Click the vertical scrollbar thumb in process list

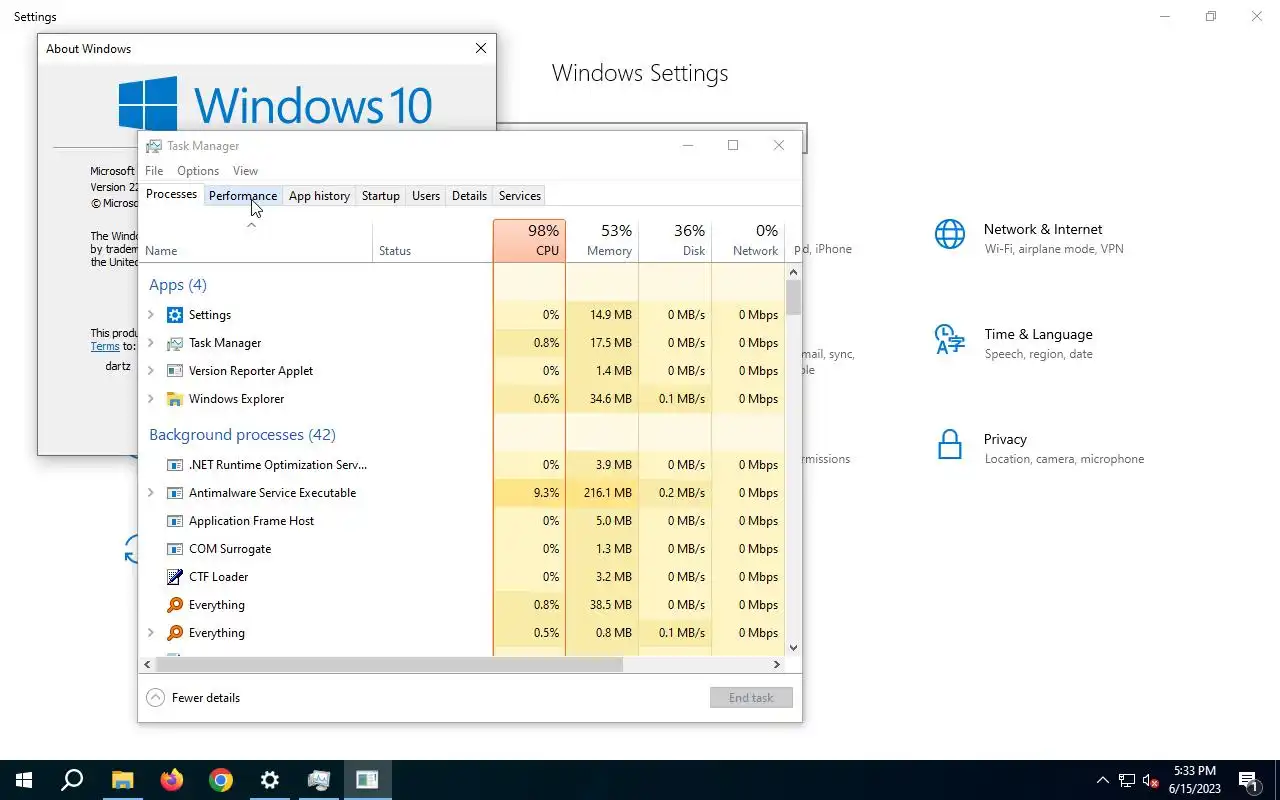pyautogui.click(x=794, y=298)
